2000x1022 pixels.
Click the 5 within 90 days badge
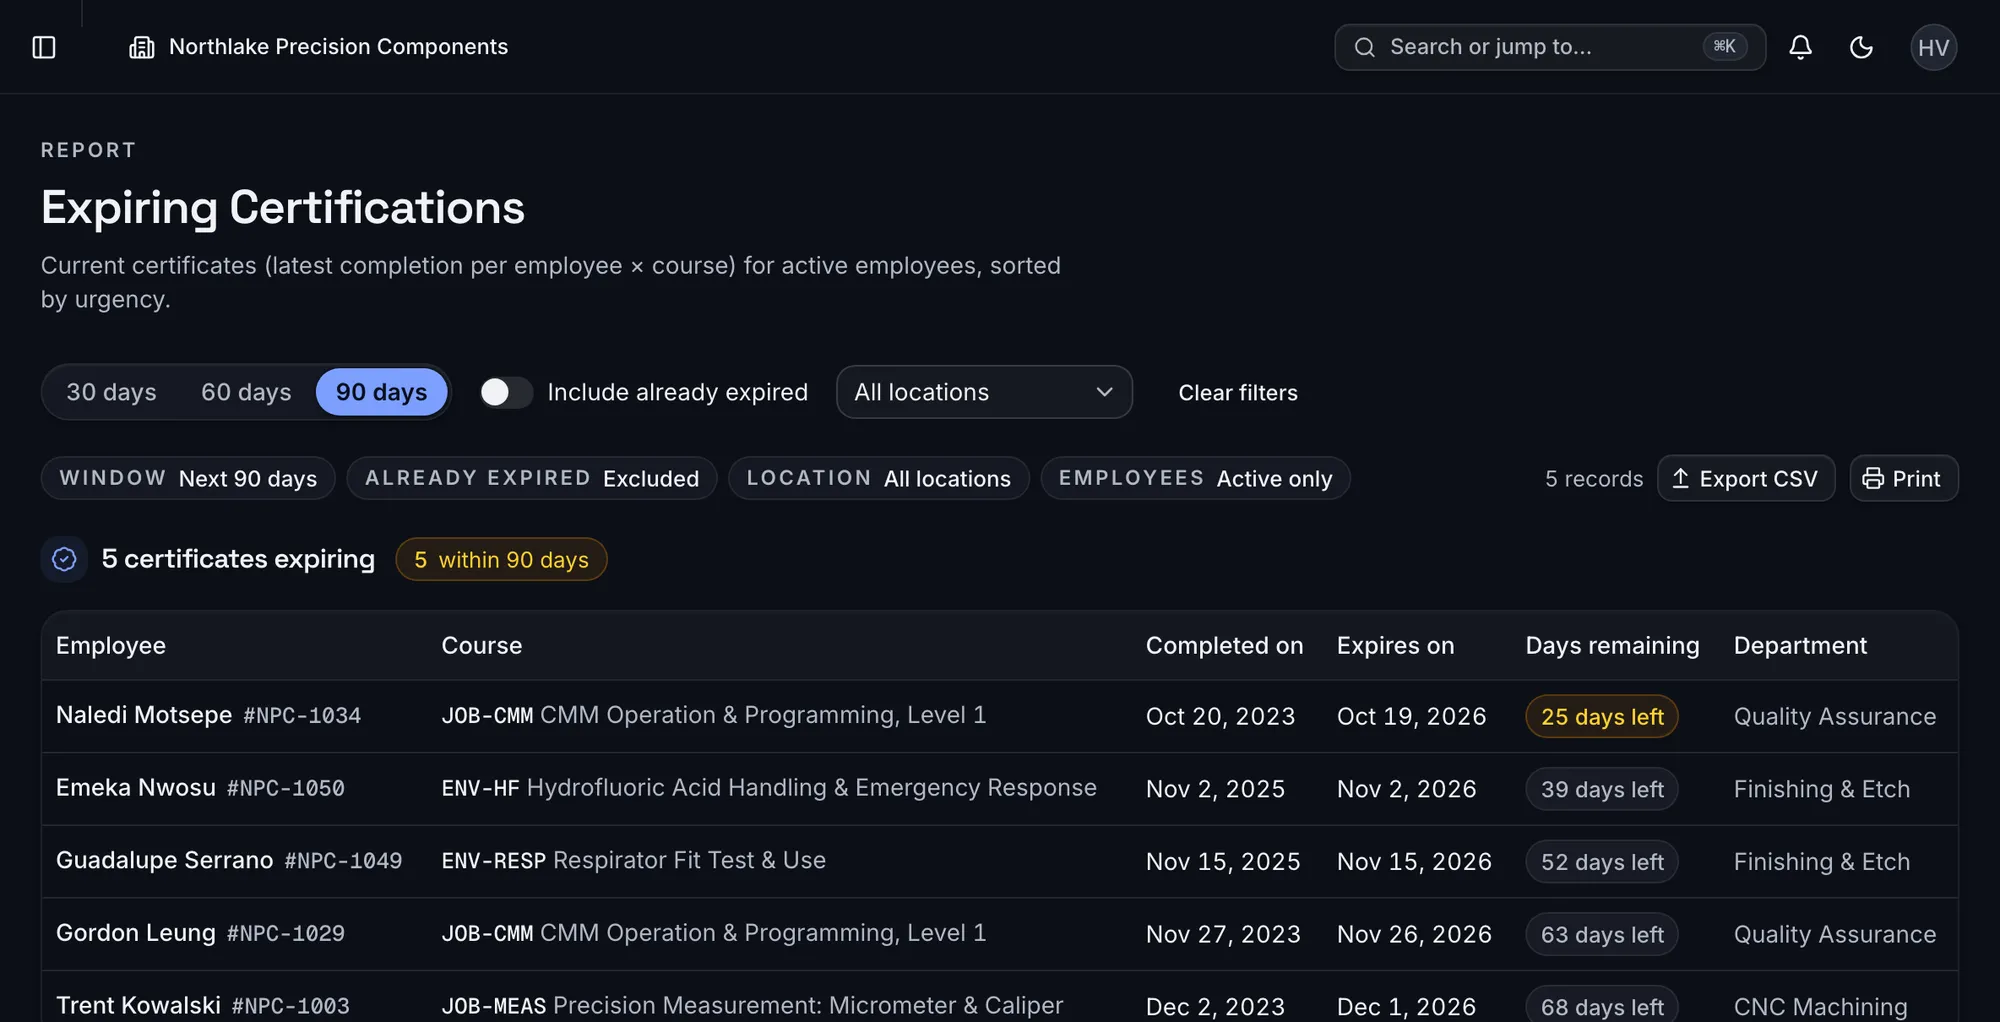501,559
